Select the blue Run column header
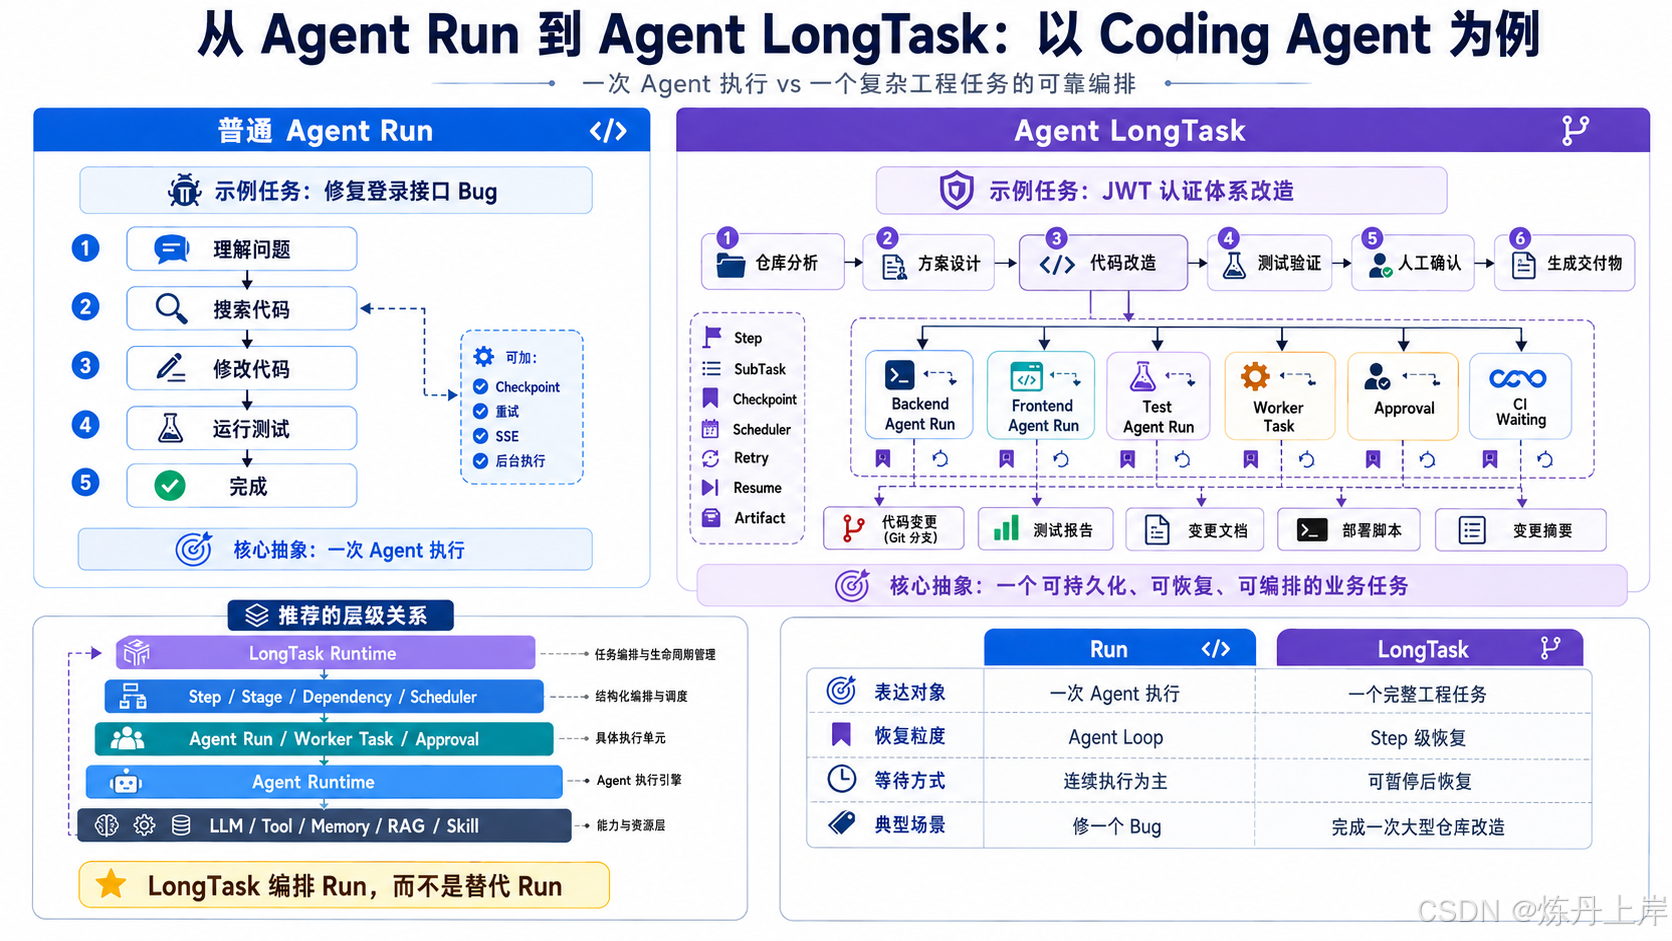The height and width of the screenshot is (941, 1672). tap(1120, 648)
